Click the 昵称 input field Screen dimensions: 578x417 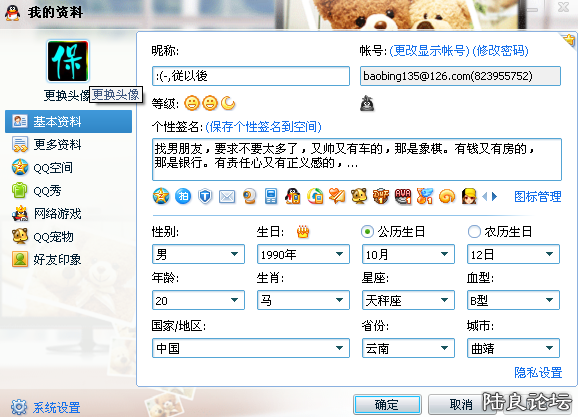point(251,76)
